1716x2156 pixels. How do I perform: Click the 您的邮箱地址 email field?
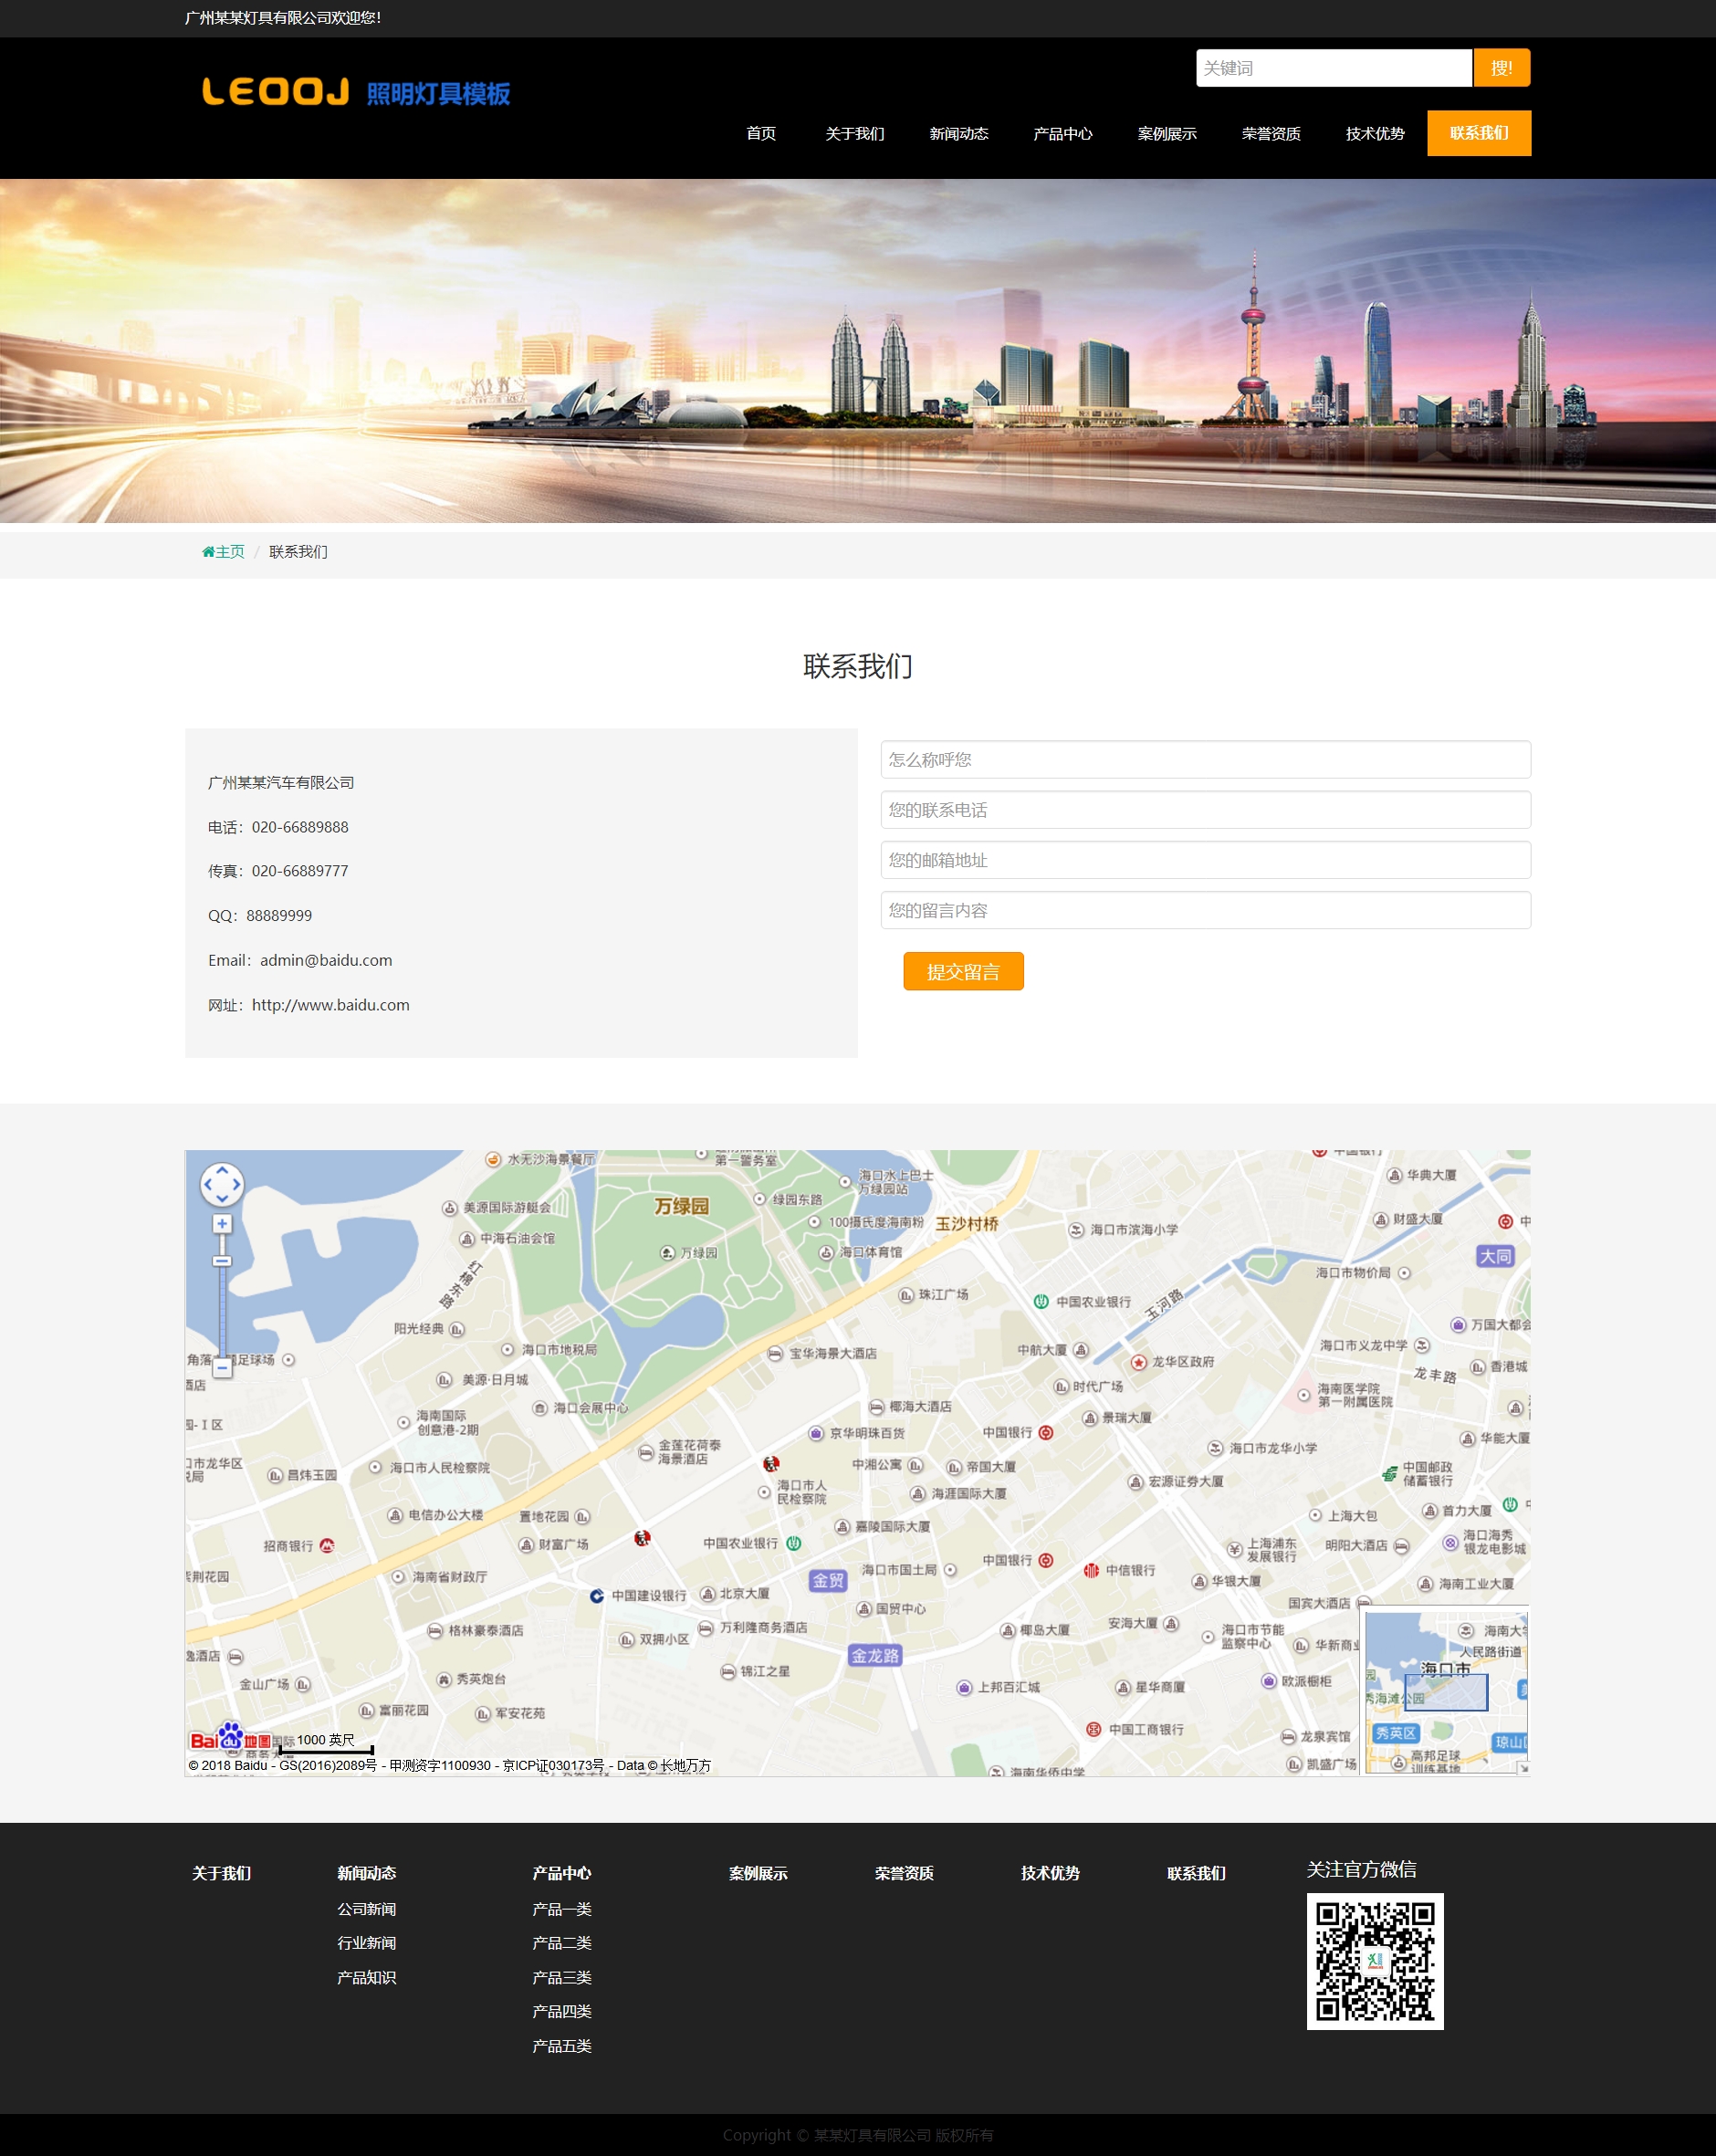tap(1204, 860)
